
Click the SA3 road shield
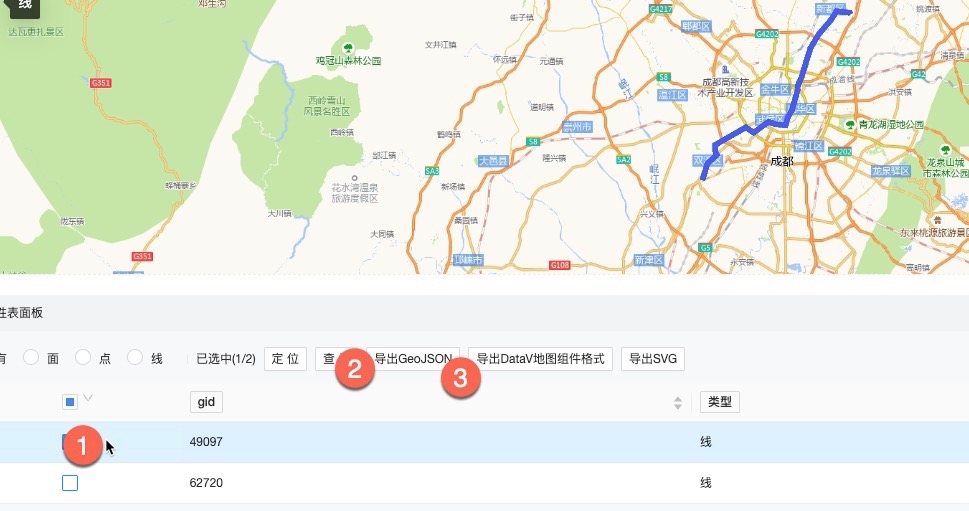[x=432, y=171]
